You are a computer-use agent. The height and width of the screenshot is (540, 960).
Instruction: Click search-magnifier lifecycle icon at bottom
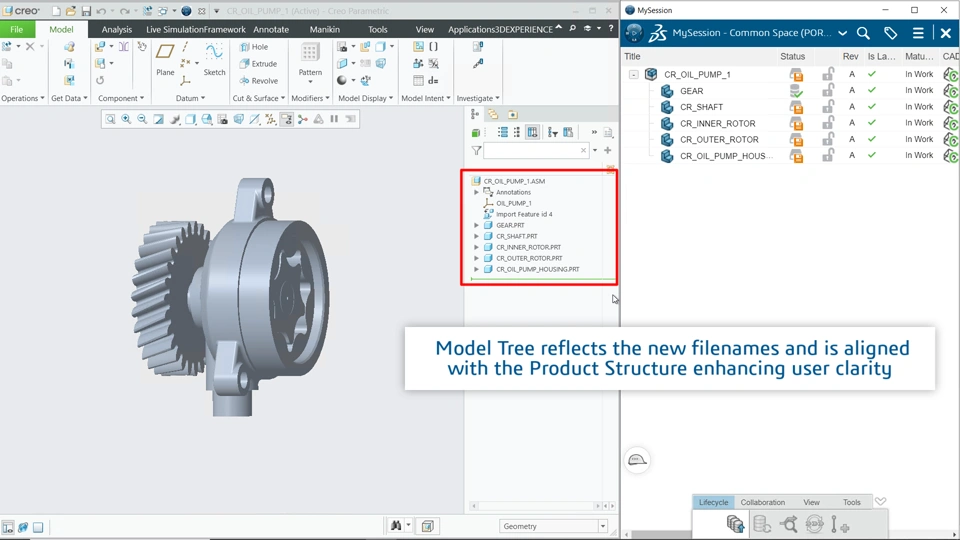click(x=789, y=525)
